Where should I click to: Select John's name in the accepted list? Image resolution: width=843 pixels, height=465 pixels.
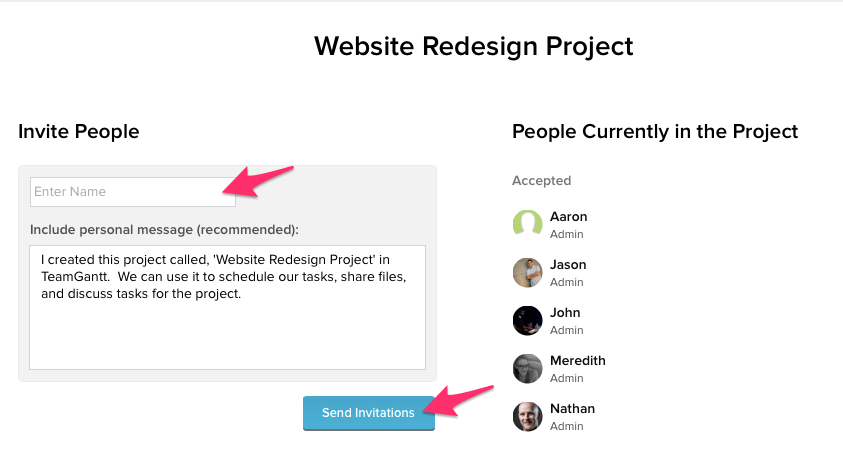pyautogui.click(x=565, y=312)
